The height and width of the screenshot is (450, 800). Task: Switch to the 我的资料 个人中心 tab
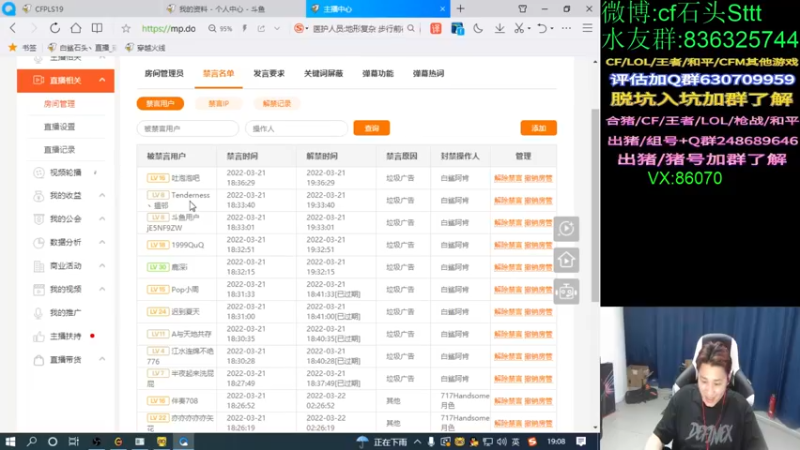222,9
